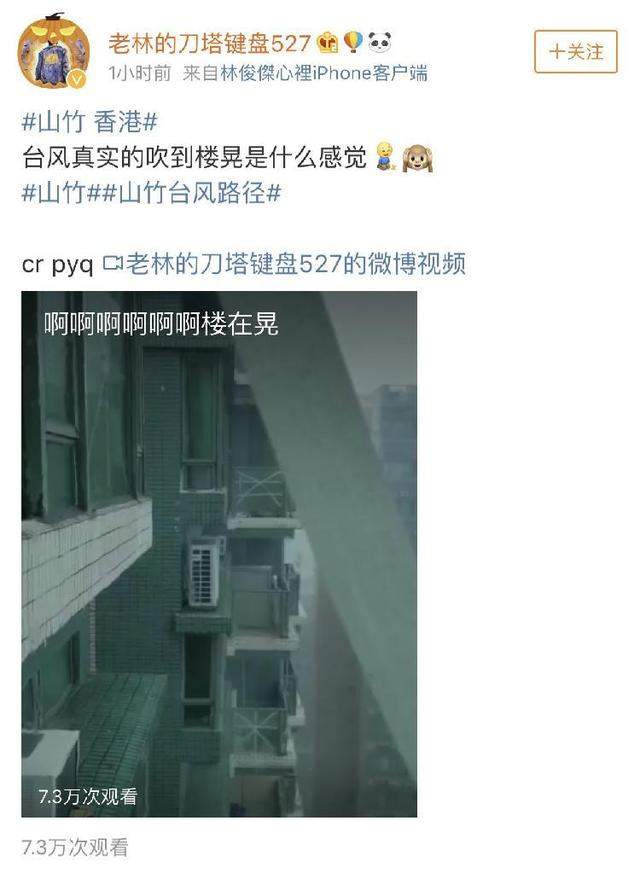Click the 7.3万次观看 overlay on video
Image resolution: width=640 pixels, height=879 pixels.
click(x=88, y=796)
